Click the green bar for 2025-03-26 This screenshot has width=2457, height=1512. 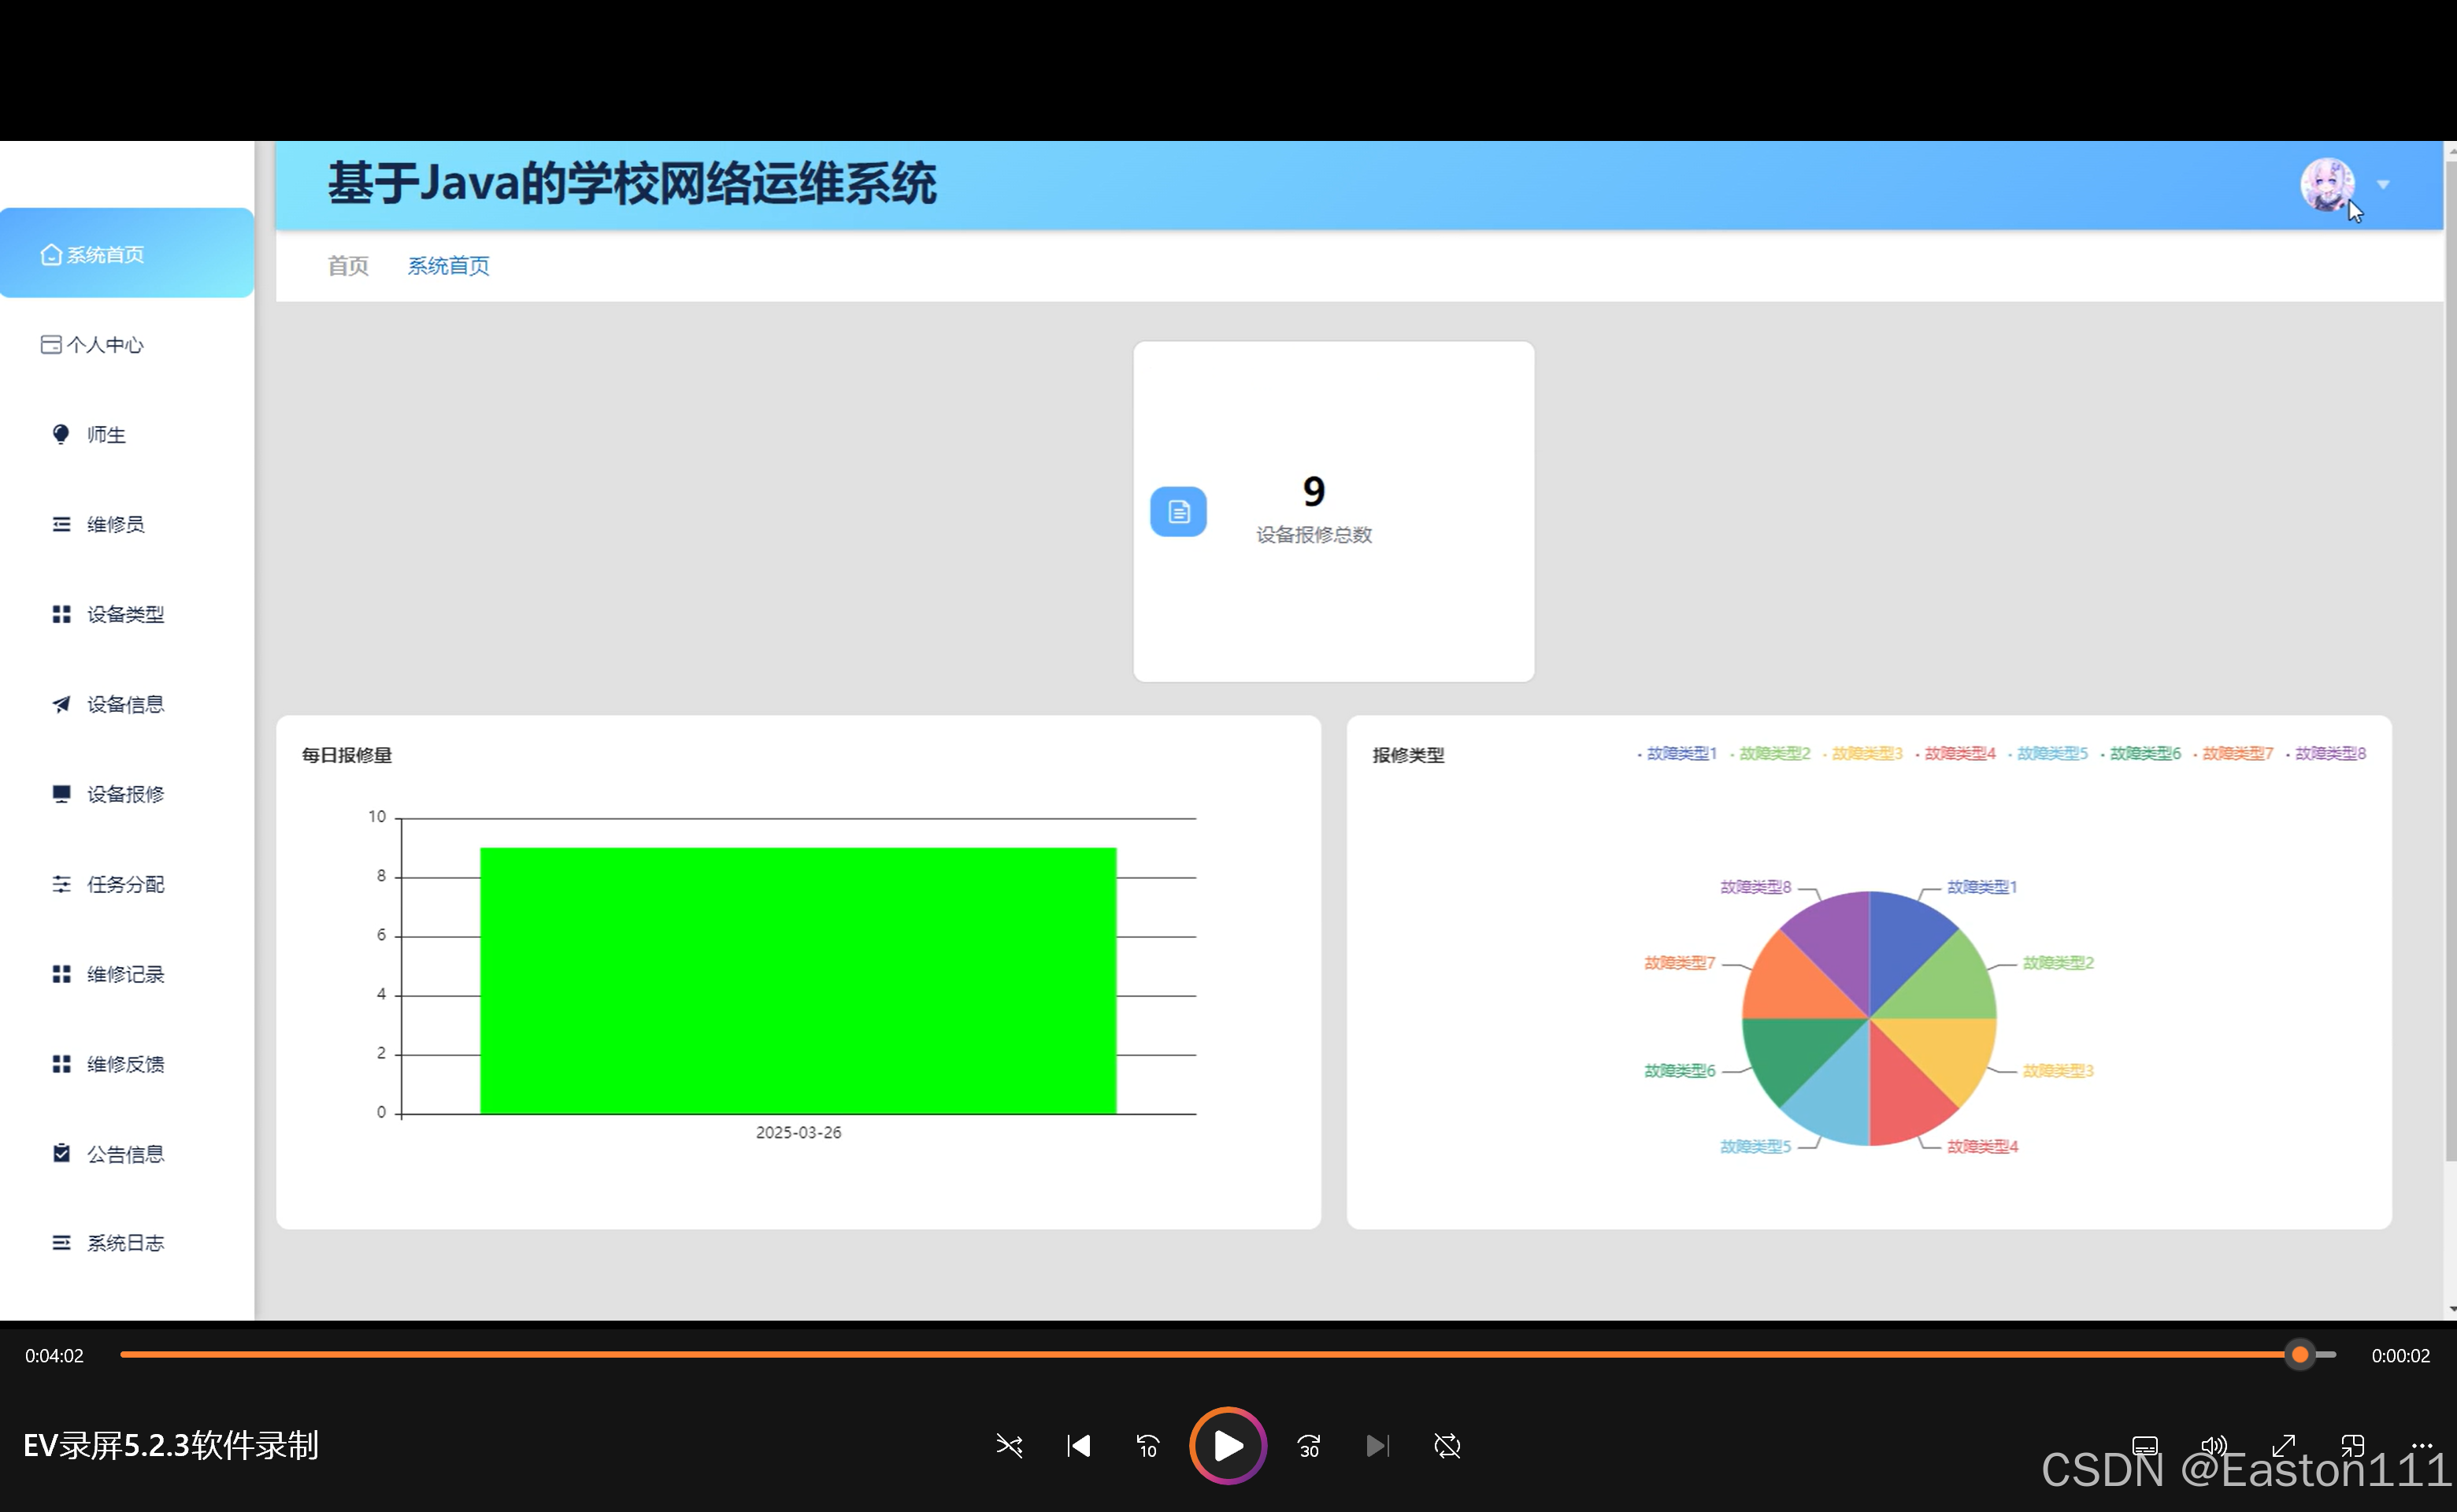(x=798, y=981)
